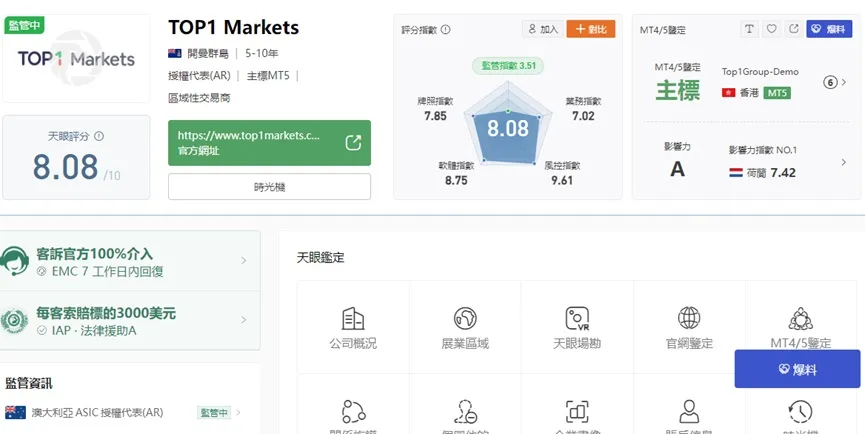Open the 天眼場勘 VR icon

(x=577, y=318)
